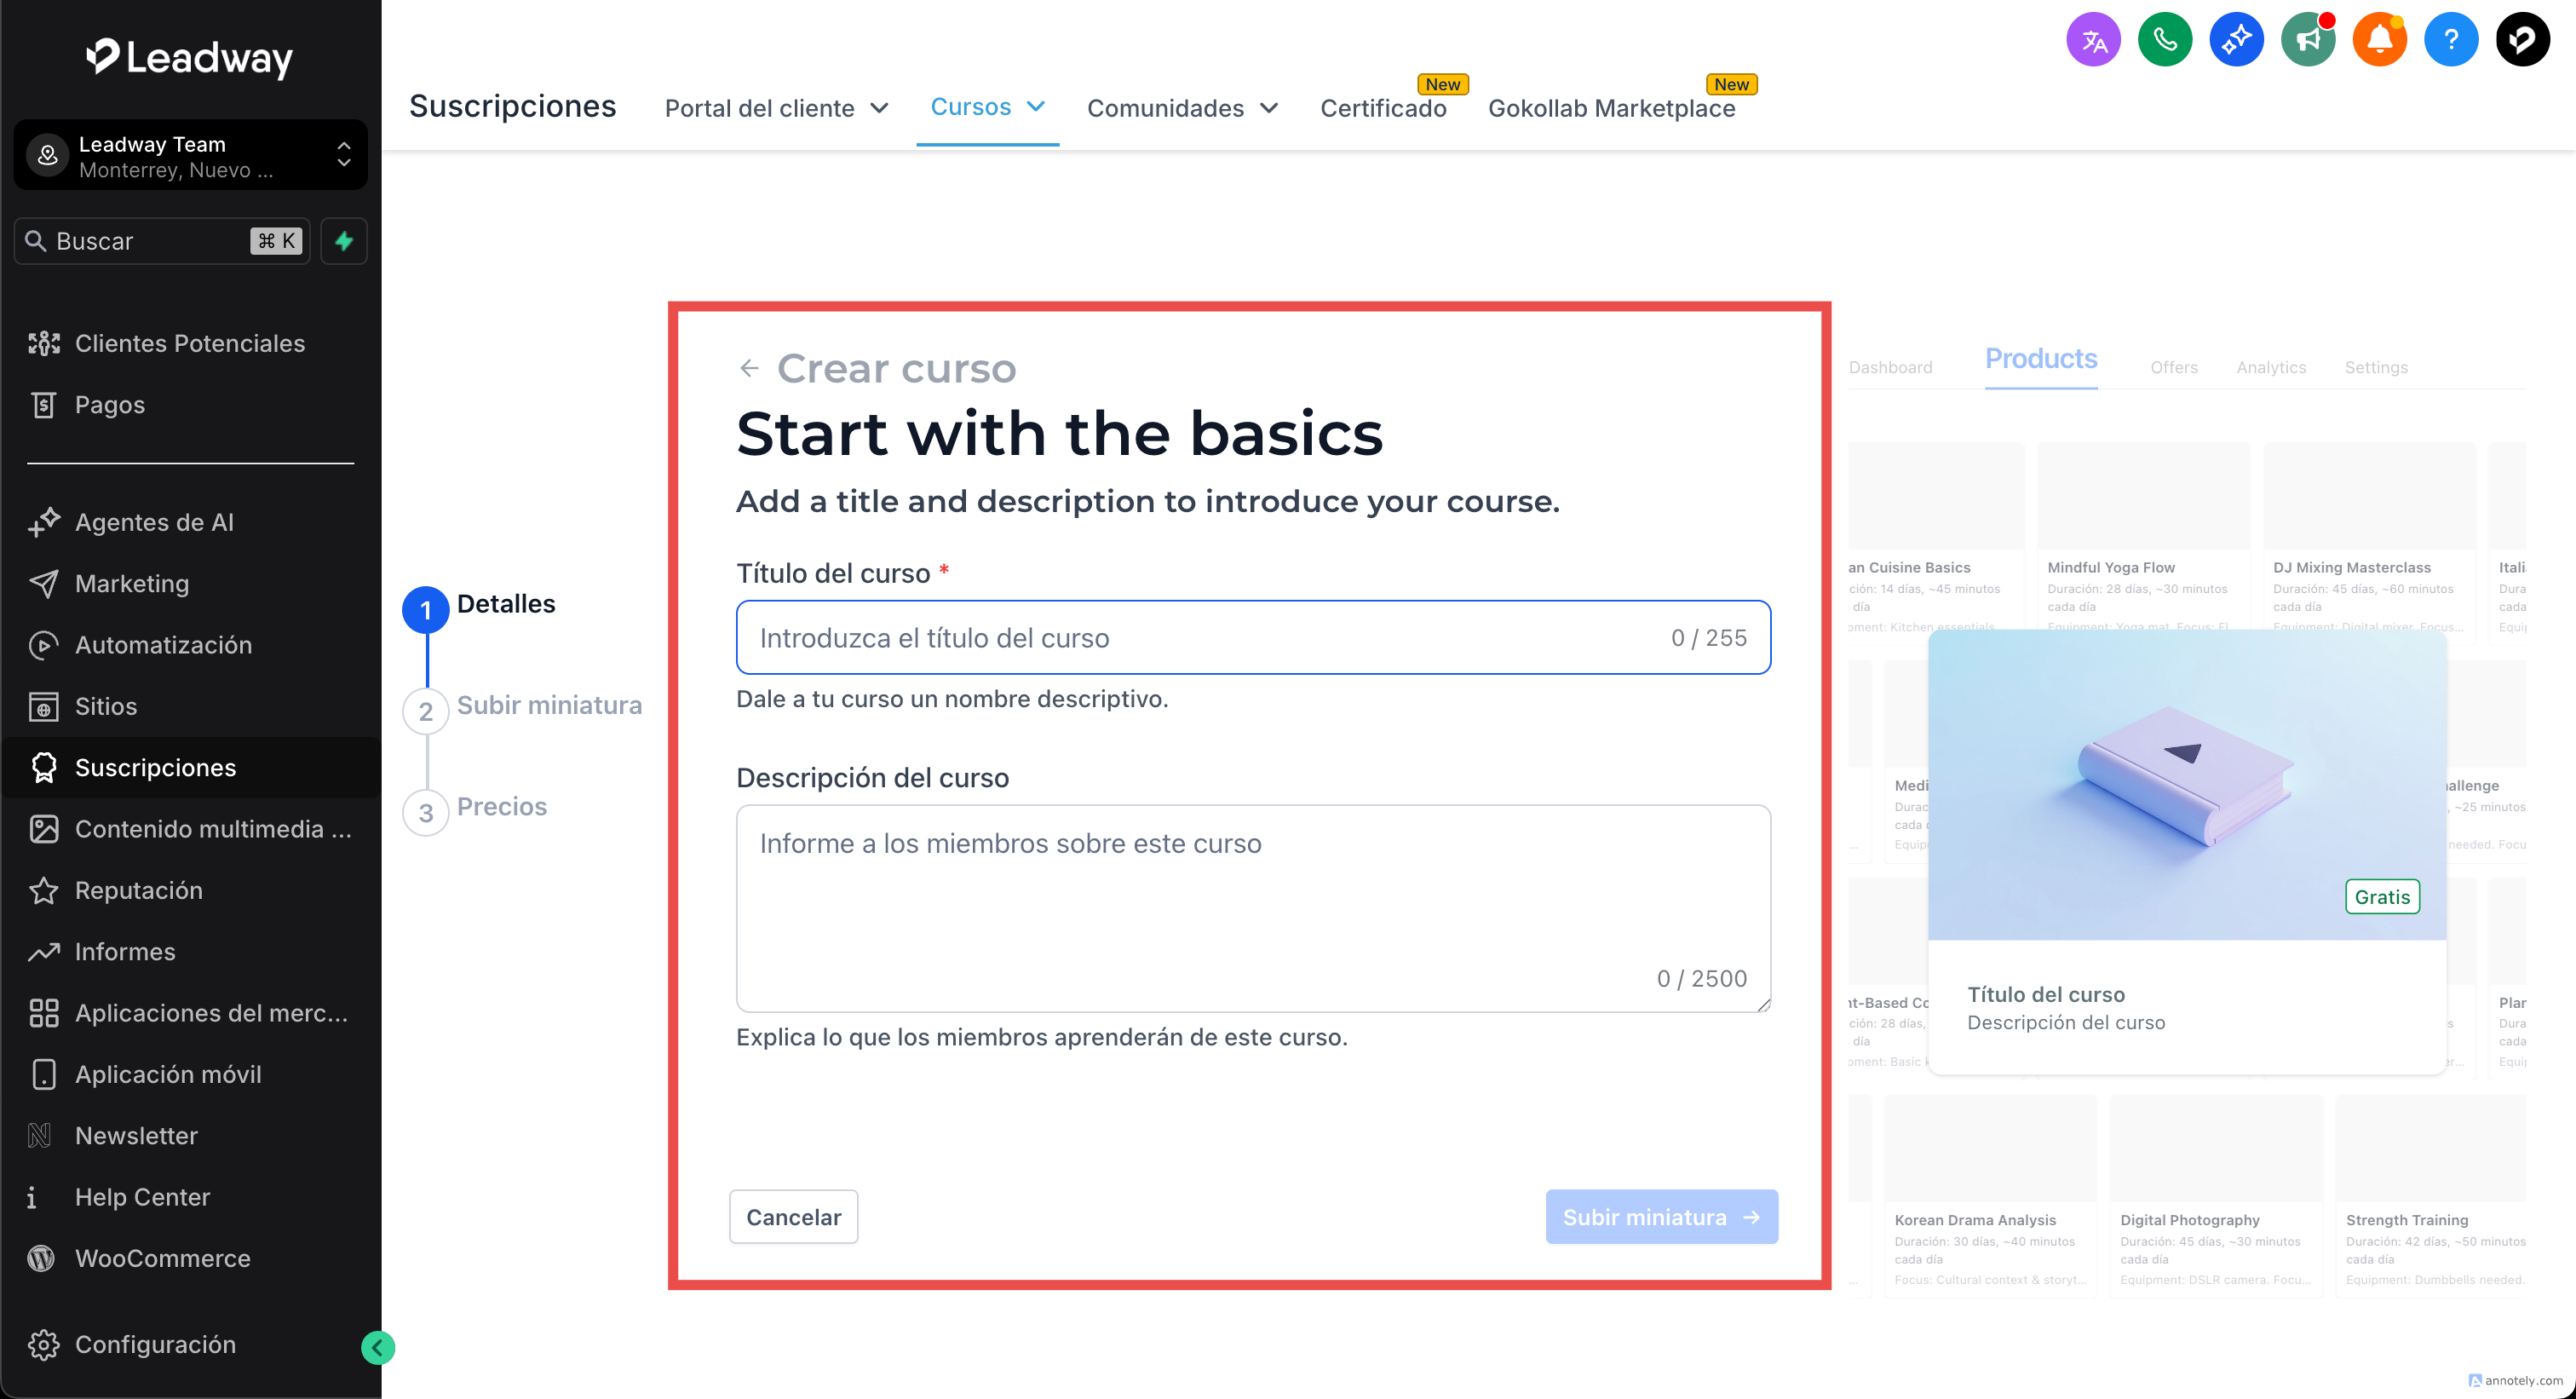Click the blue AI sparkle icon
The height and width of the screenshot is (1399, 2576).
tap(2236, 40)
